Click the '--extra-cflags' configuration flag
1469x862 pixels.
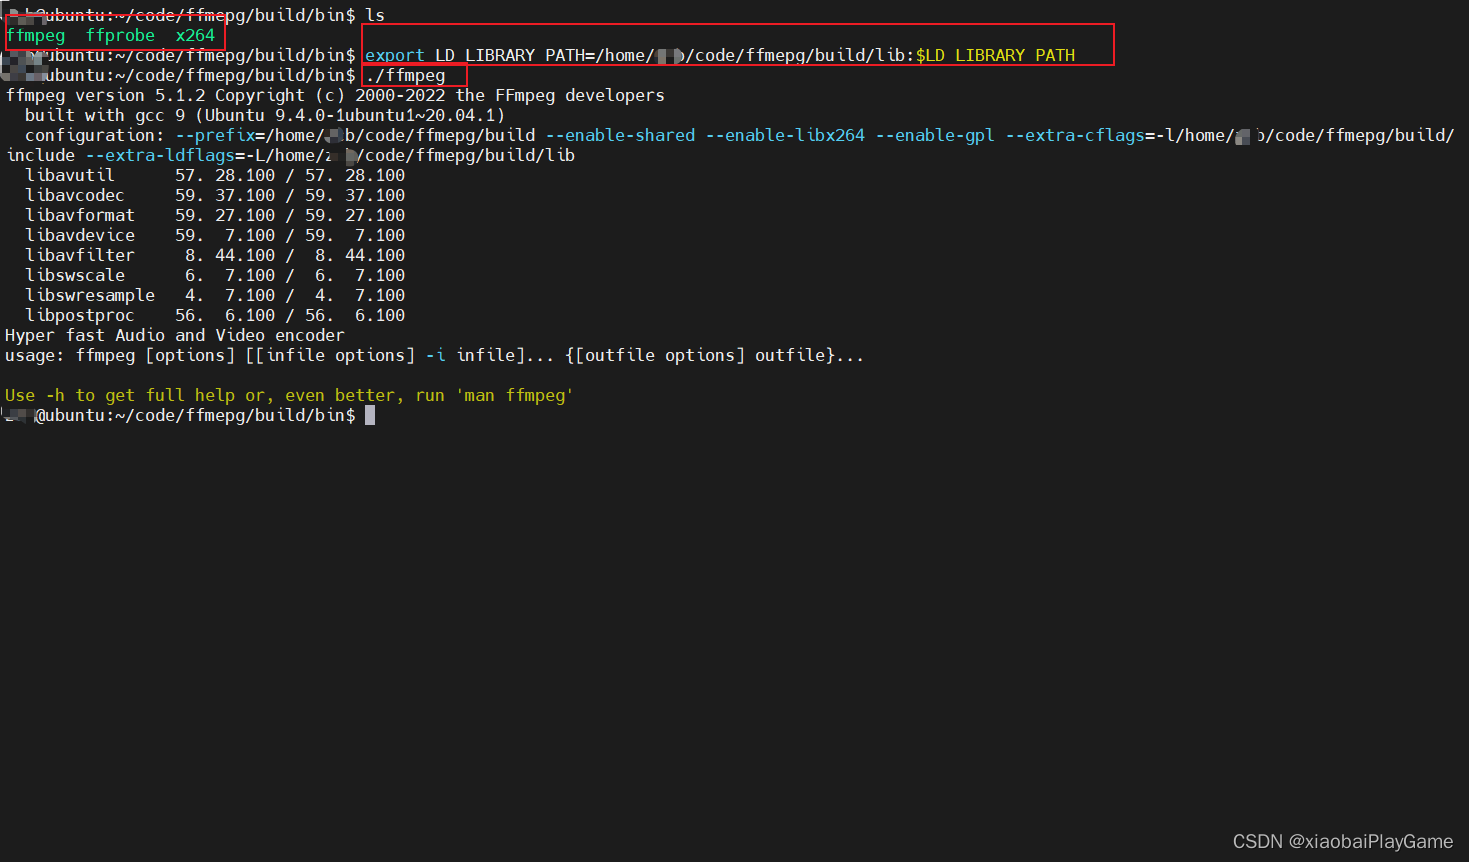tap(1075, 136)
